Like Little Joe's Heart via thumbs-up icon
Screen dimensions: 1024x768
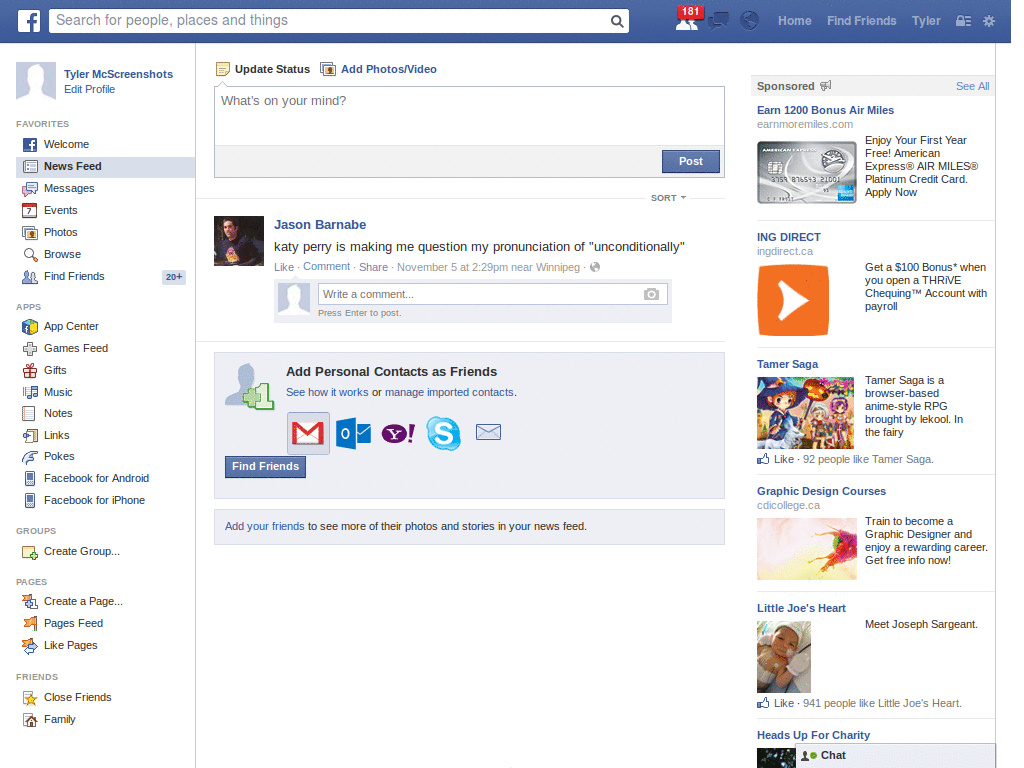(763, 703)
